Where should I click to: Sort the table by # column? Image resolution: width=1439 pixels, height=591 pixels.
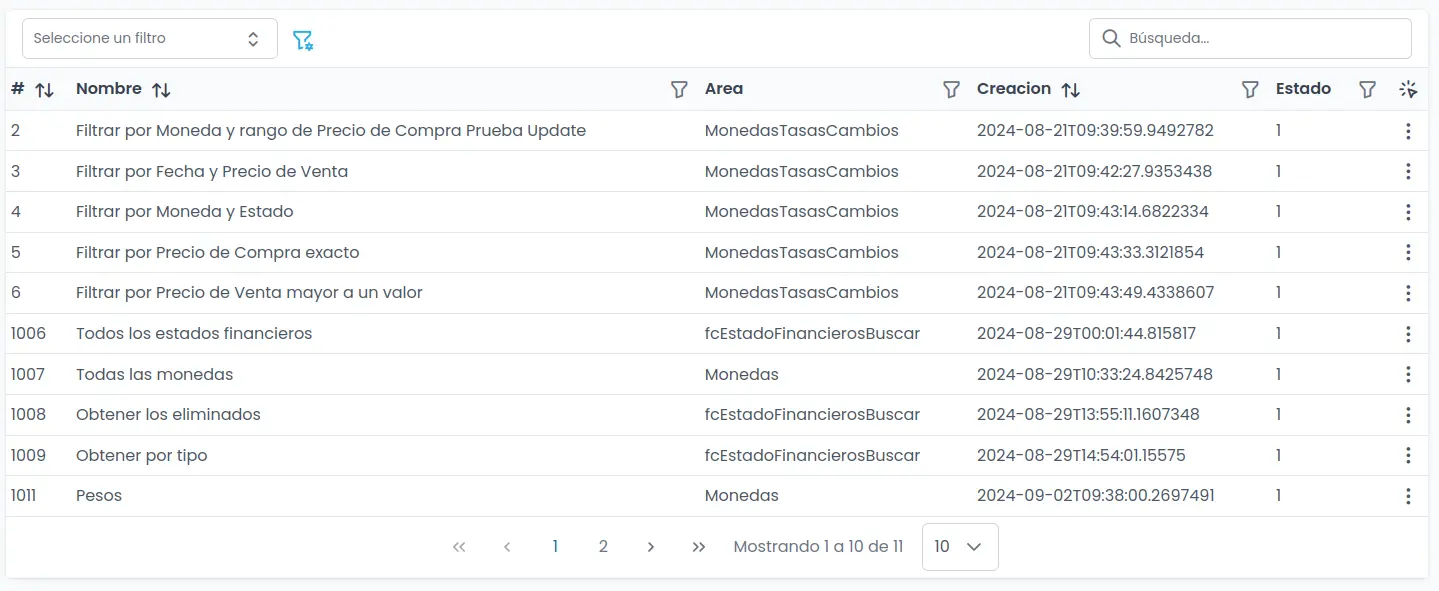[x=44, y=90]
